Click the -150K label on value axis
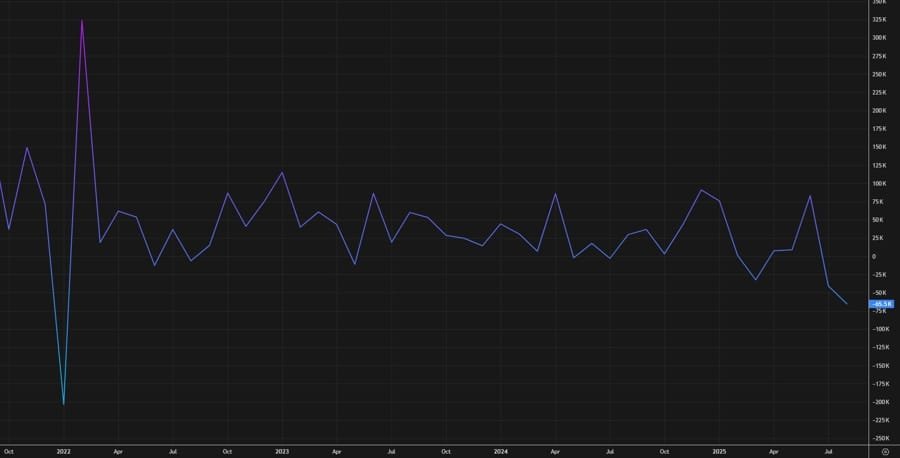Viewport: 900px width, 458px height. pyautogui.click(x=879, y=366)
